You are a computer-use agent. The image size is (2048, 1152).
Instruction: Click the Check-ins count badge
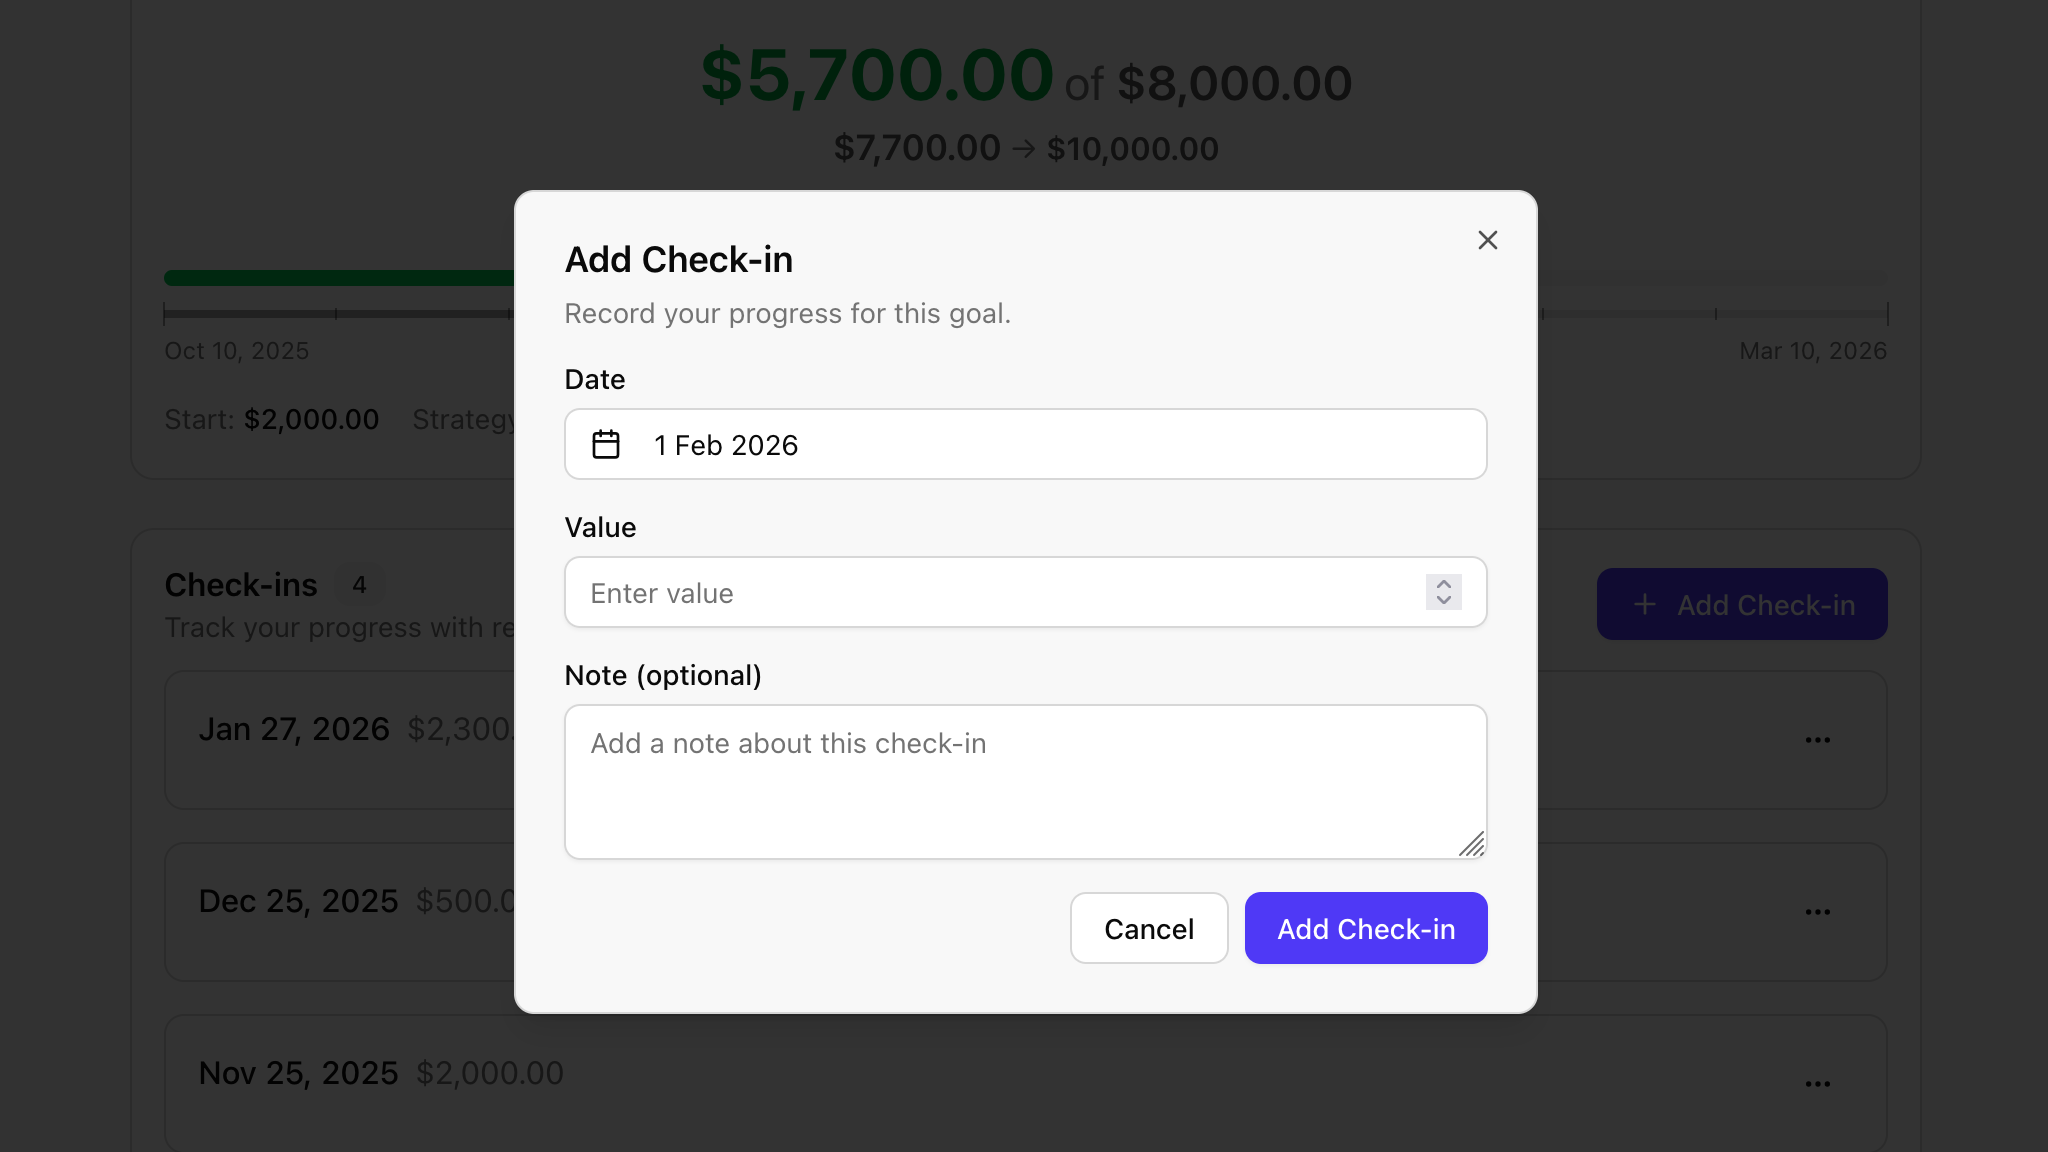(x=359, y=584)
